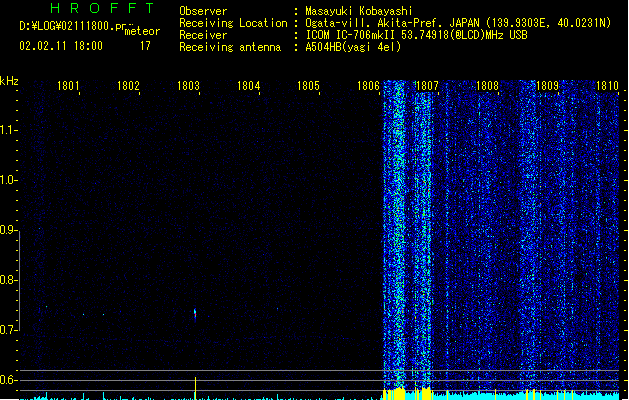Click the Receiver label
Image resolution: width=629 pixels, height=400 pixels.
point(203,35)
